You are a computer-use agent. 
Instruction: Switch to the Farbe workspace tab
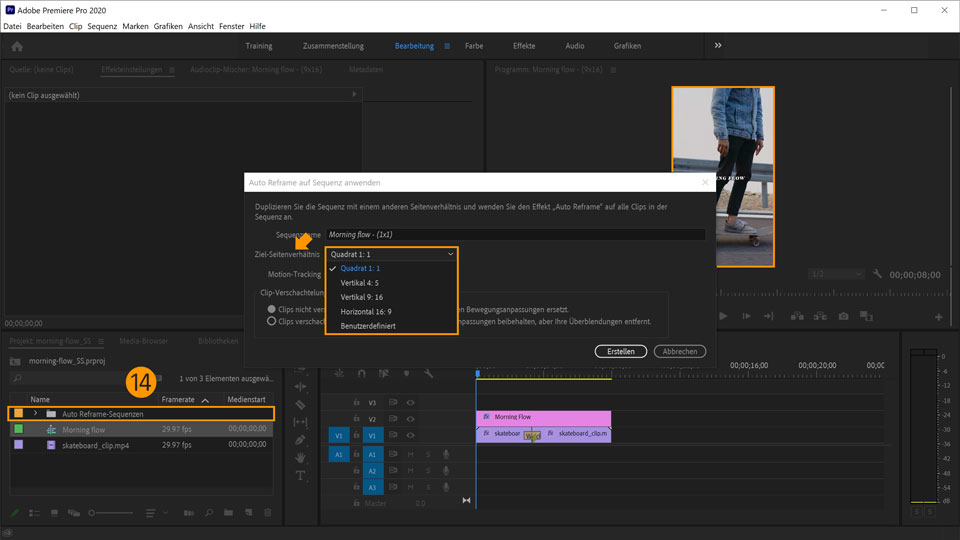click(x=474, y=46)
